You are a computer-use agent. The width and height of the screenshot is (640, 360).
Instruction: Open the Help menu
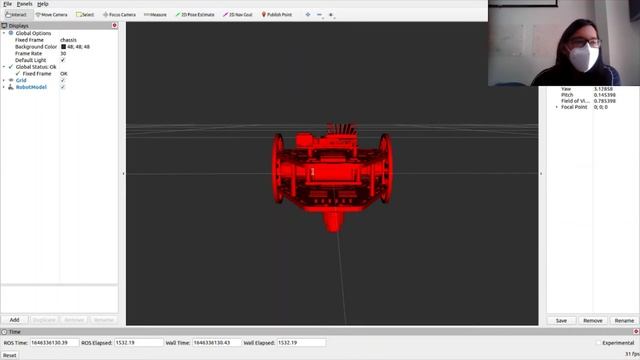click(x=43, y=4)
